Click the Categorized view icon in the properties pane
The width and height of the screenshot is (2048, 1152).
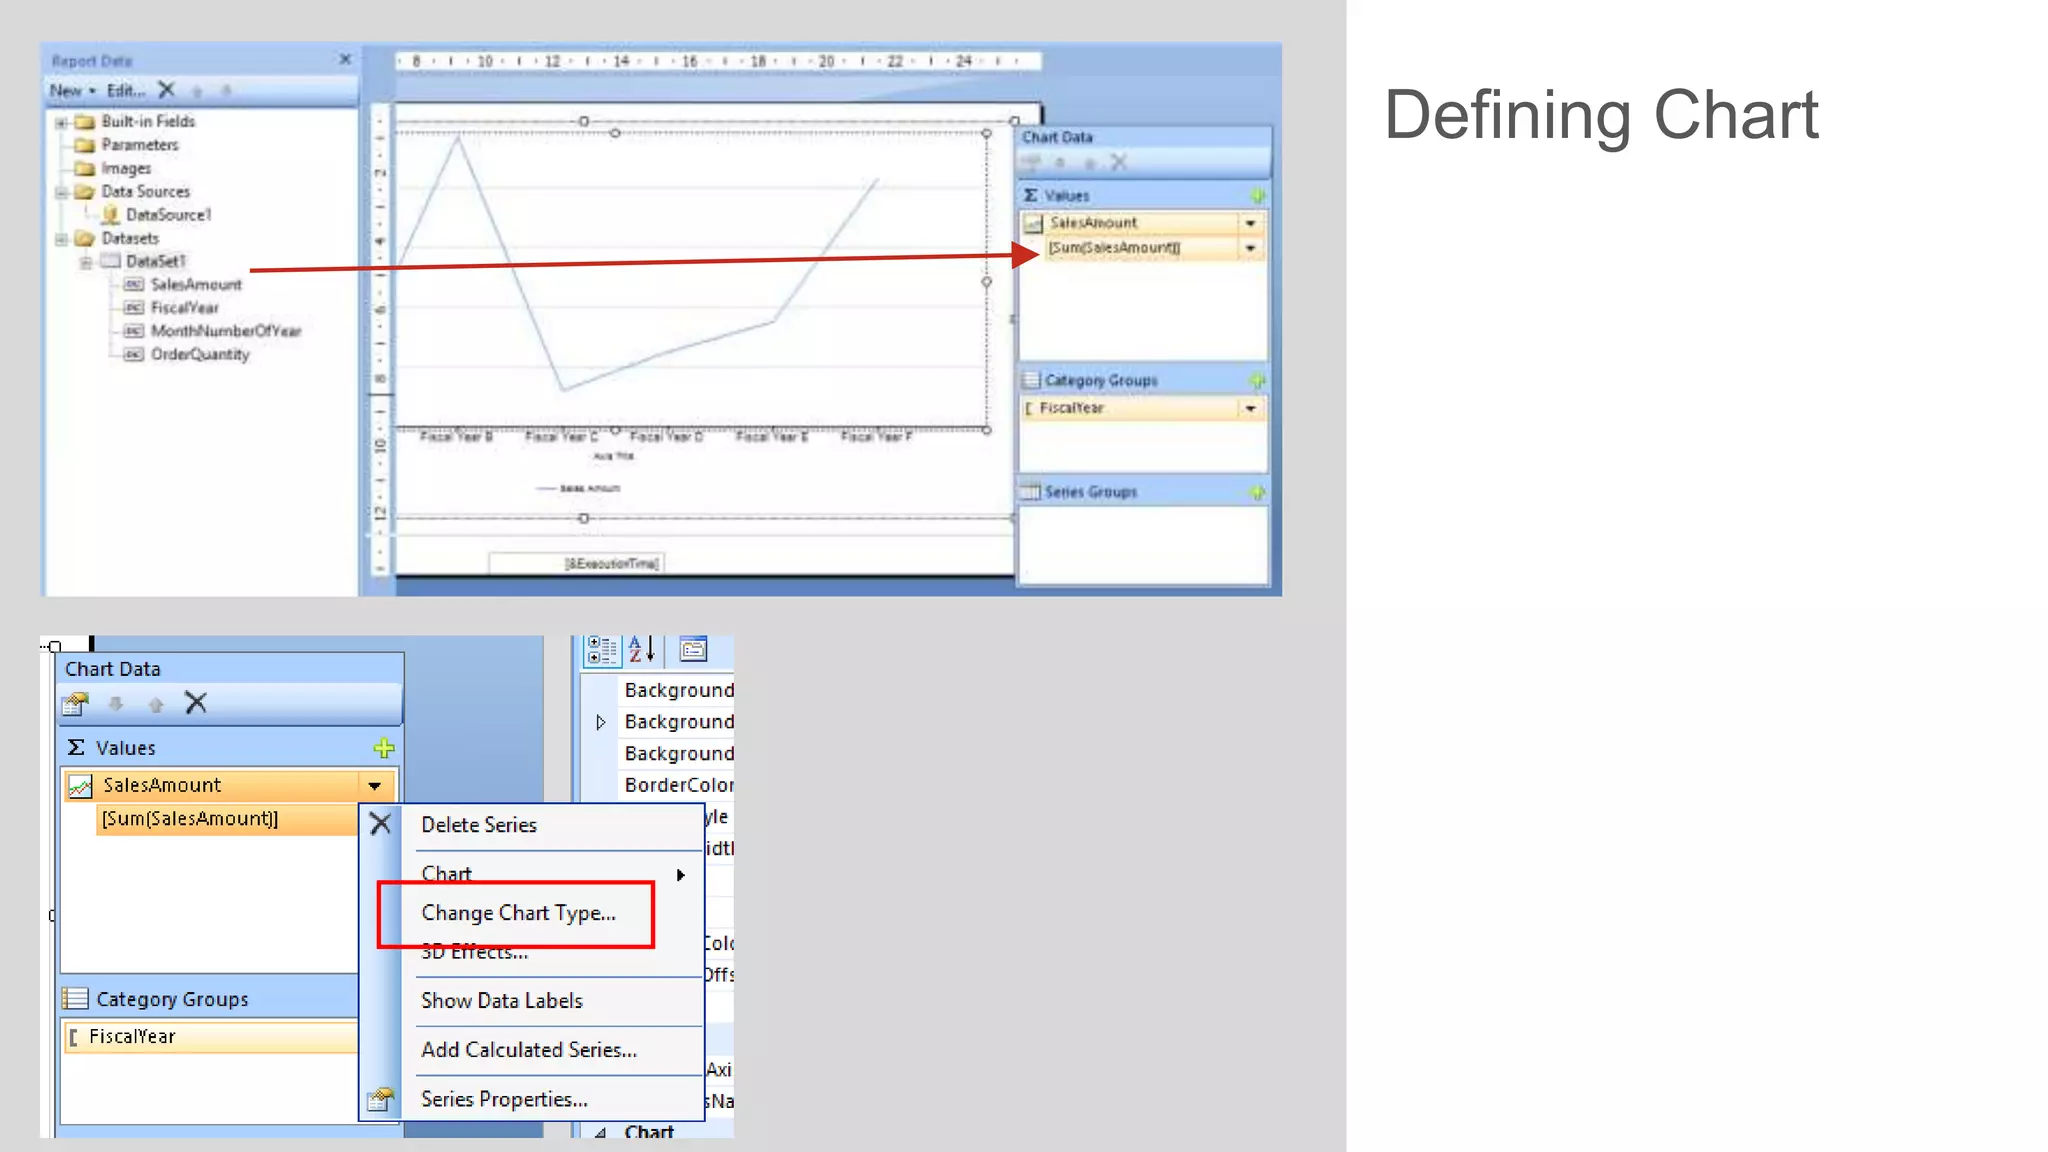click(601, 650)
